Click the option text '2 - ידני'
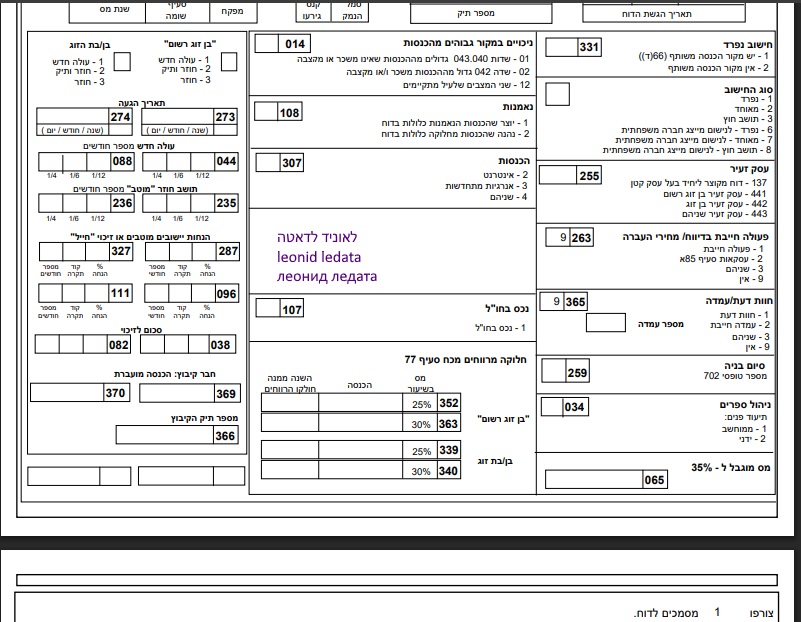The height and width of the screenshot is (622, 801). tap(752, 439)
